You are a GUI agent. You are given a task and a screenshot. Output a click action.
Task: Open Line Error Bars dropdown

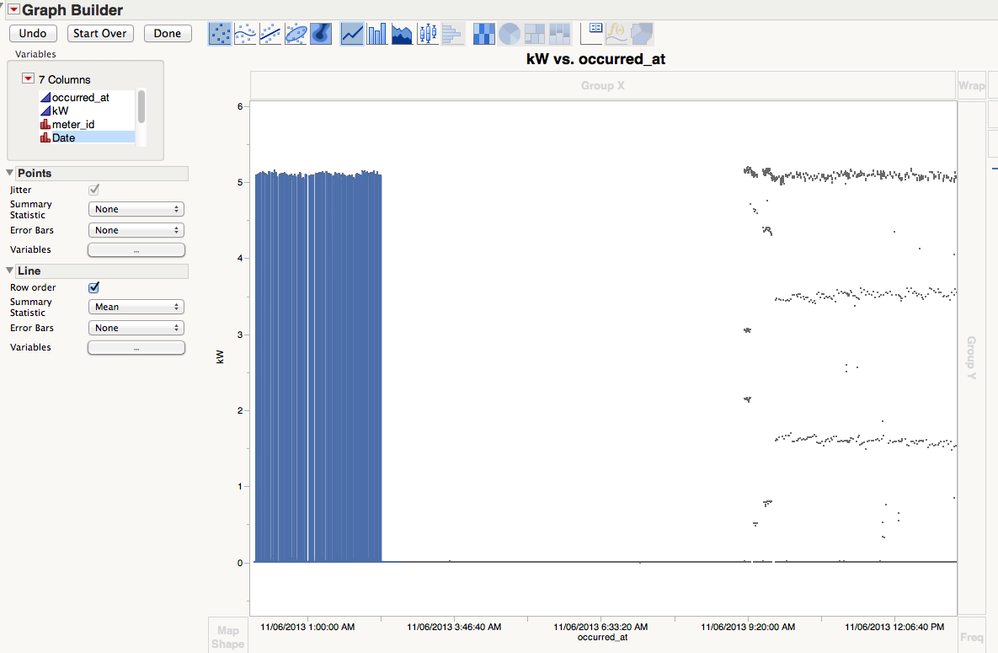coord(136,328)
